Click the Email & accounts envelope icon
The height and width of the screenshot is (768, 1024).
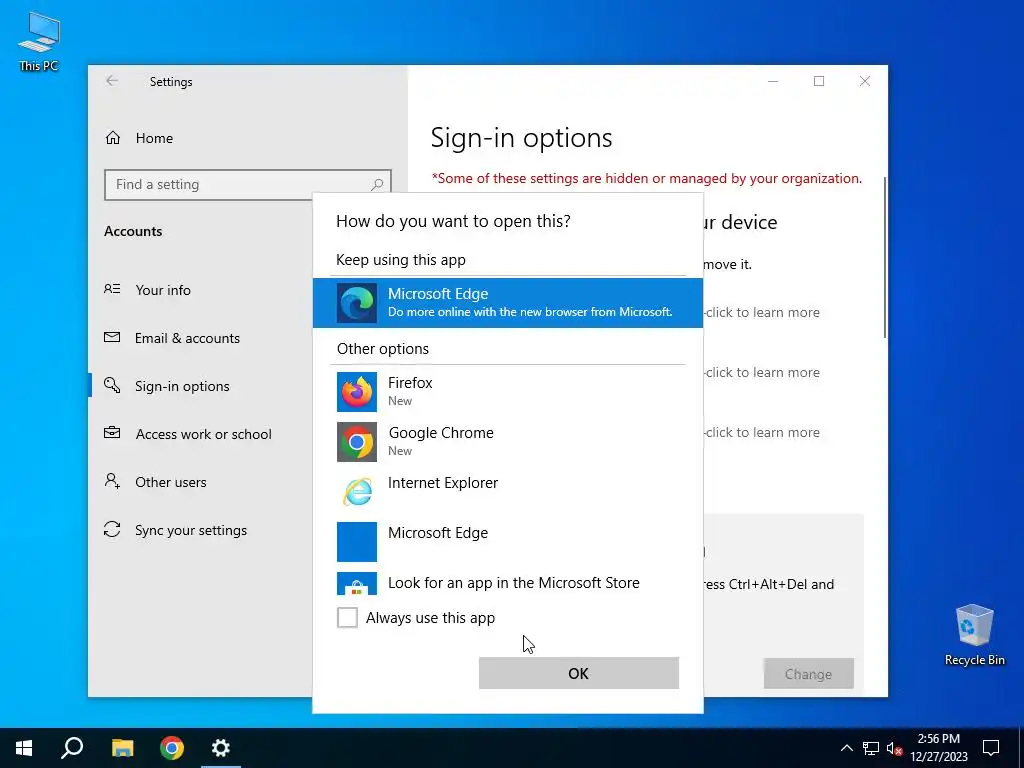112,338
